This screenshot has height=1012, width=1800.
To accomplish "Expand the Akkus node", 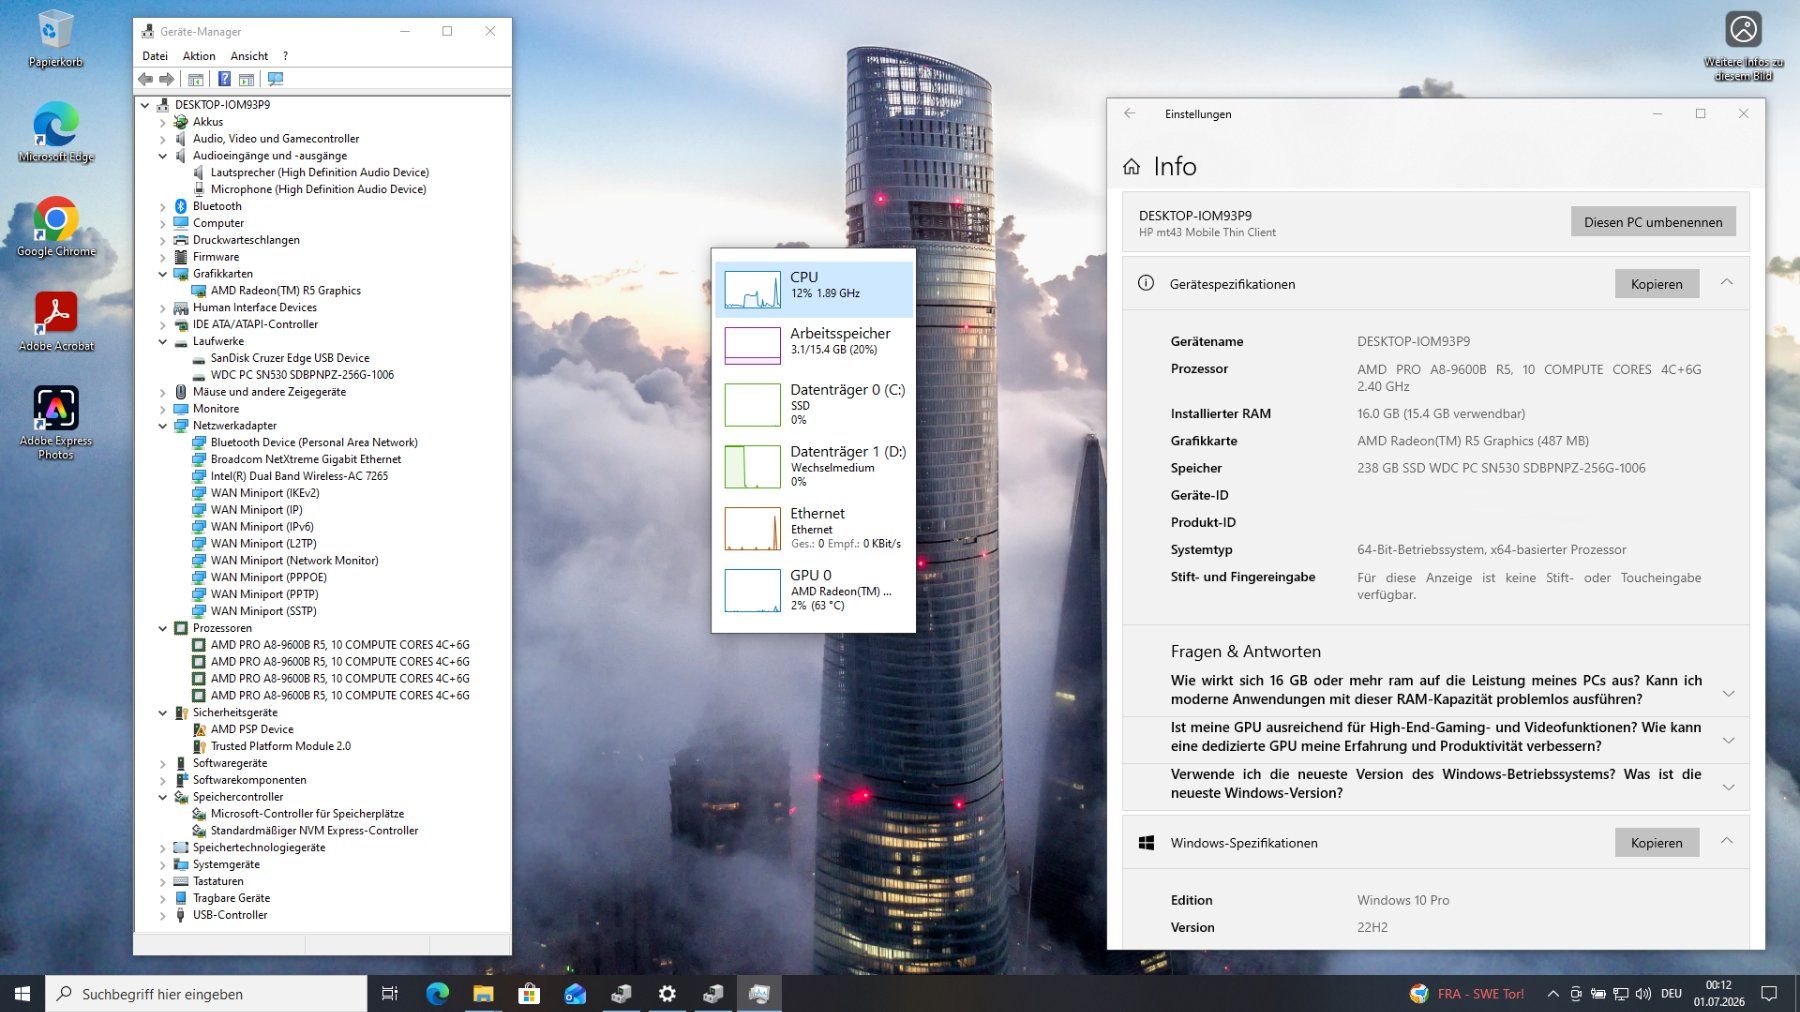I will point(163,122).
